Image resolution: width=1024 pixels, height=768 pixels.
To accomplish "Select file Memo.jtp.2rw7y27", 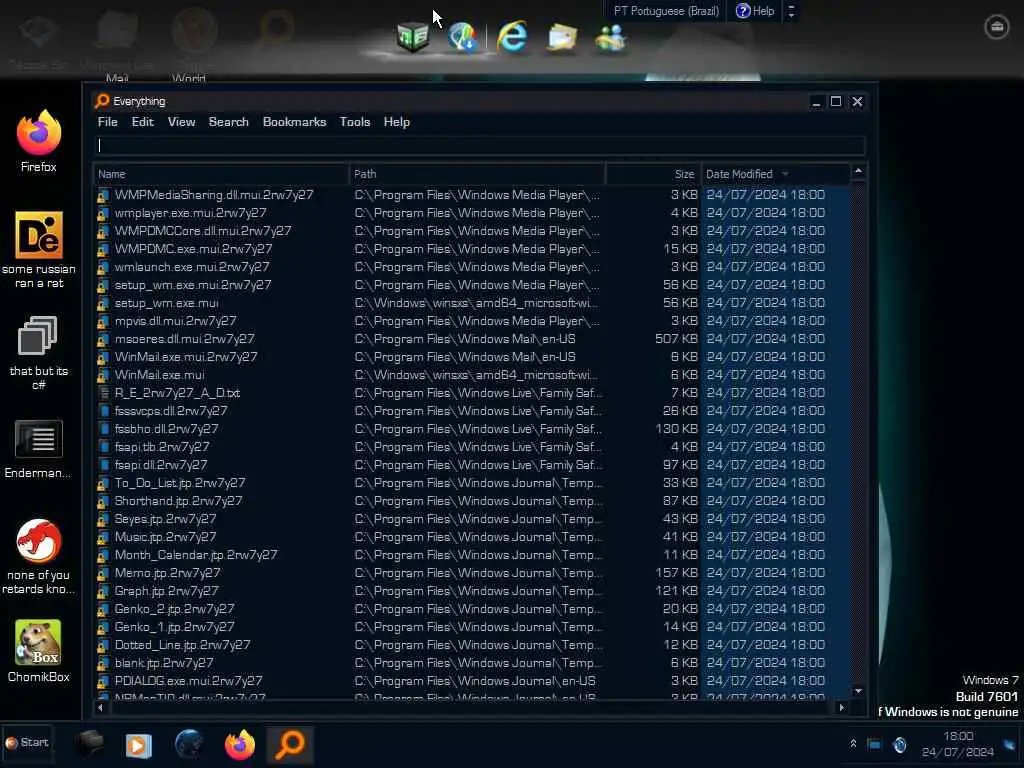I will (167, 573).
